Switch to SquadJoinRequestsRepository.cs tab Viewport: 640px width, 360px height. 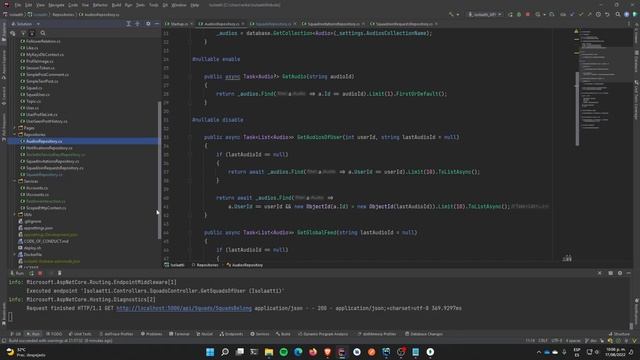pyautogui.click(x=401, y=24)
